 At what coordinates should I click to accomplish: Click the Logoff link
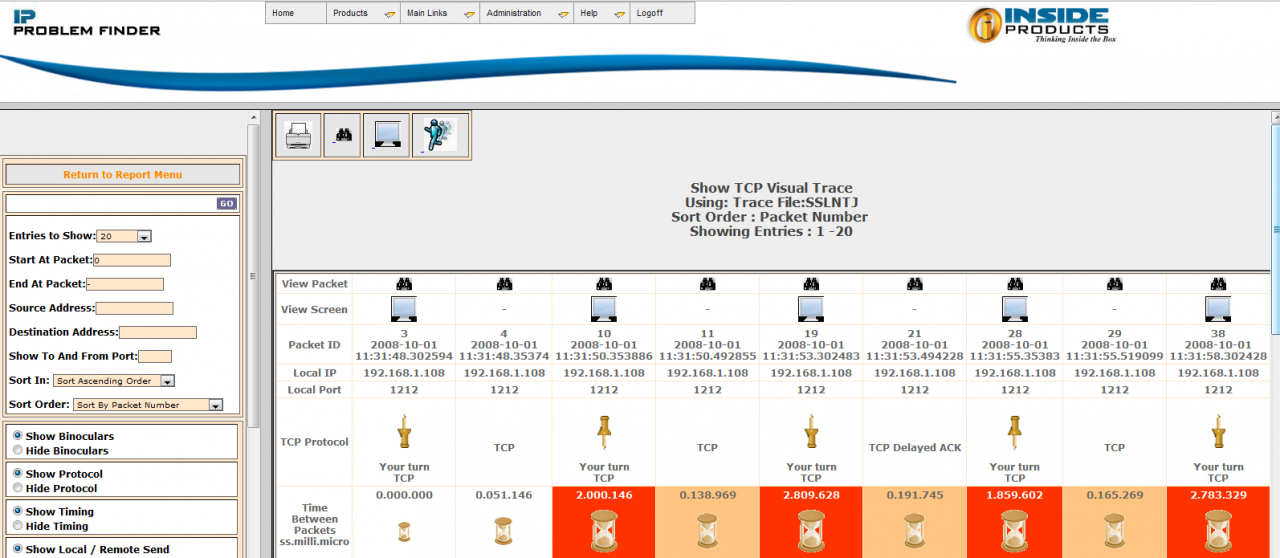[649, 13]
